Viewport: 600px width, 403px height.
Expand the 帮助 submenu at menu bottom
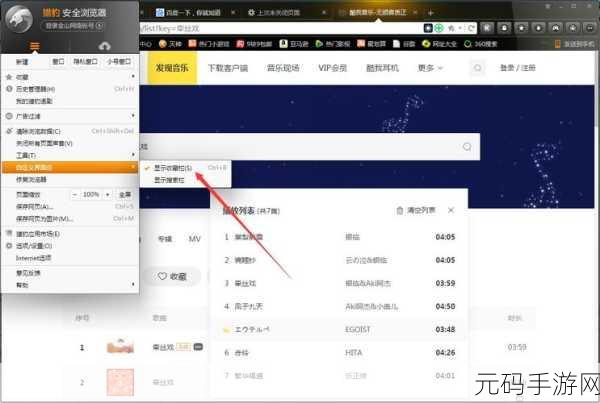pos(70,285)
